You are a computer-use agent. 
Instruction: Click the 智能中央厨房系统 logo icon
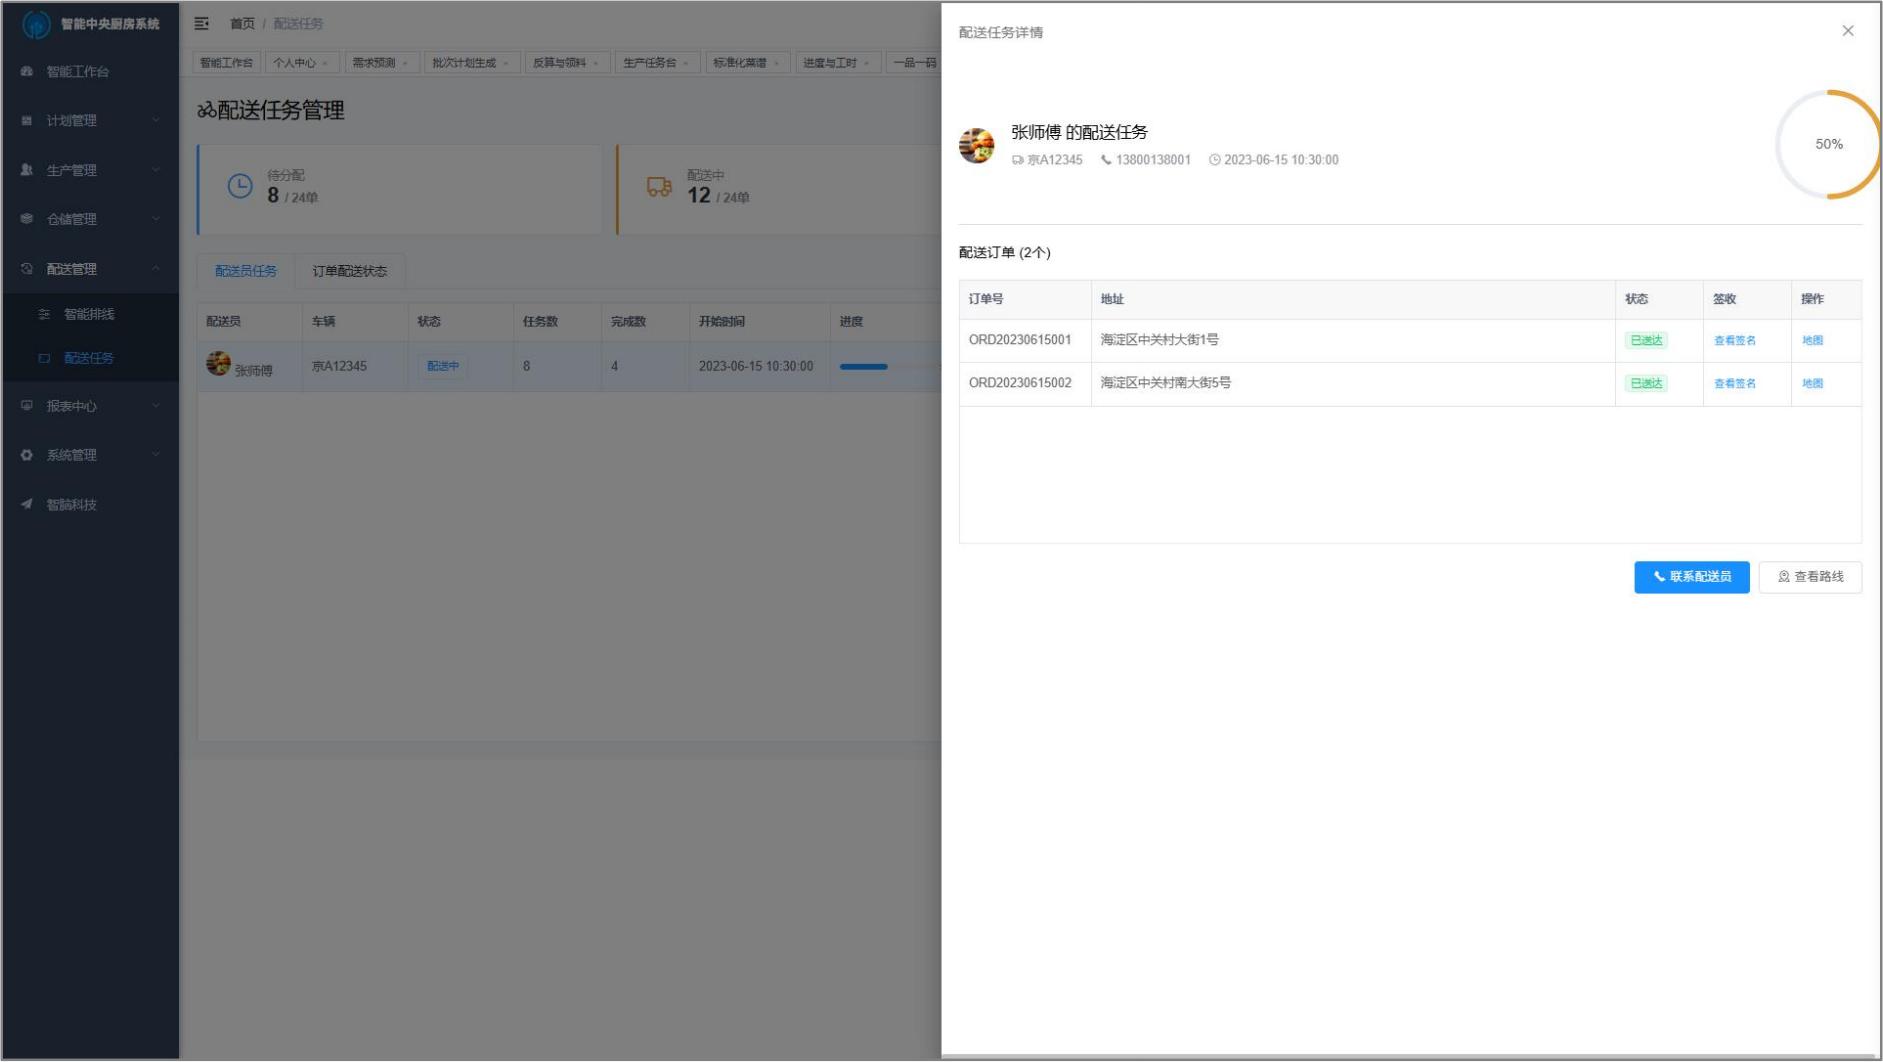pos(36,24)
